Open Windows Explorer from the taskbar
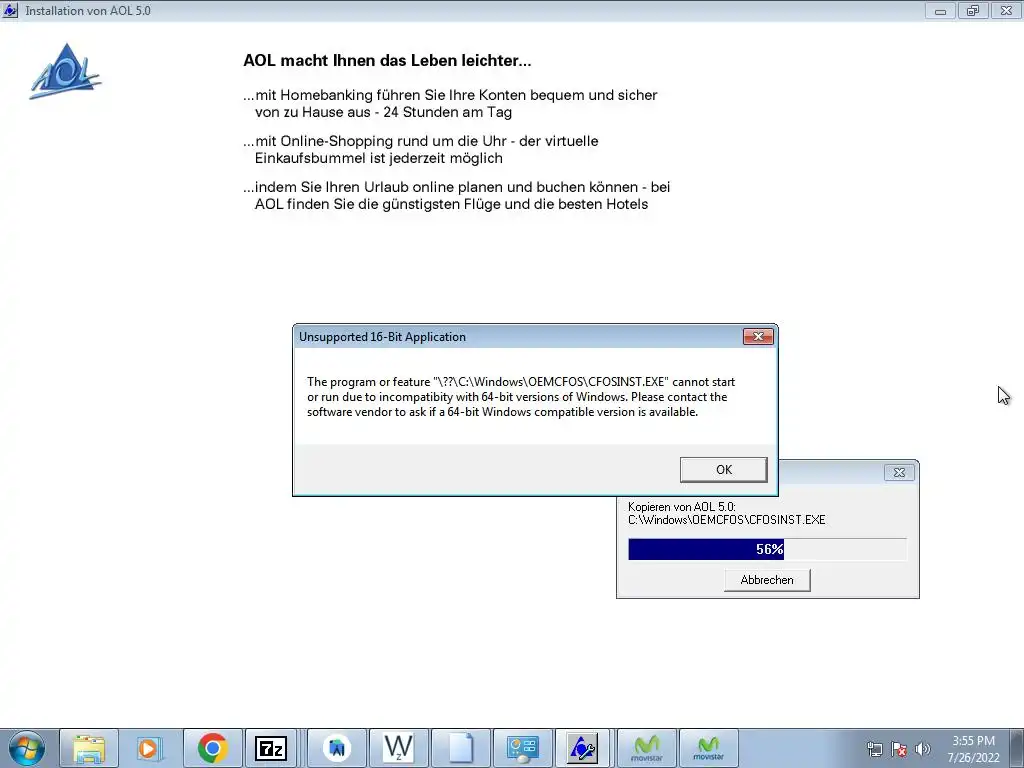Screen dimensions: 1024x768 (x=89, y=748)
